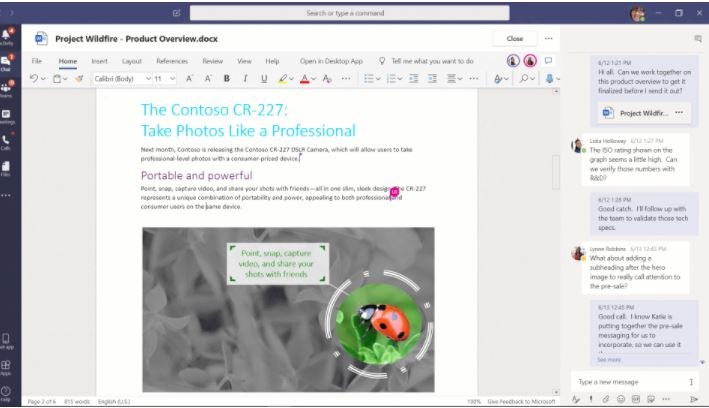709x408 pixels.
Task: Send the chat message with arrow icon
Action: click(x=693, y=399)
